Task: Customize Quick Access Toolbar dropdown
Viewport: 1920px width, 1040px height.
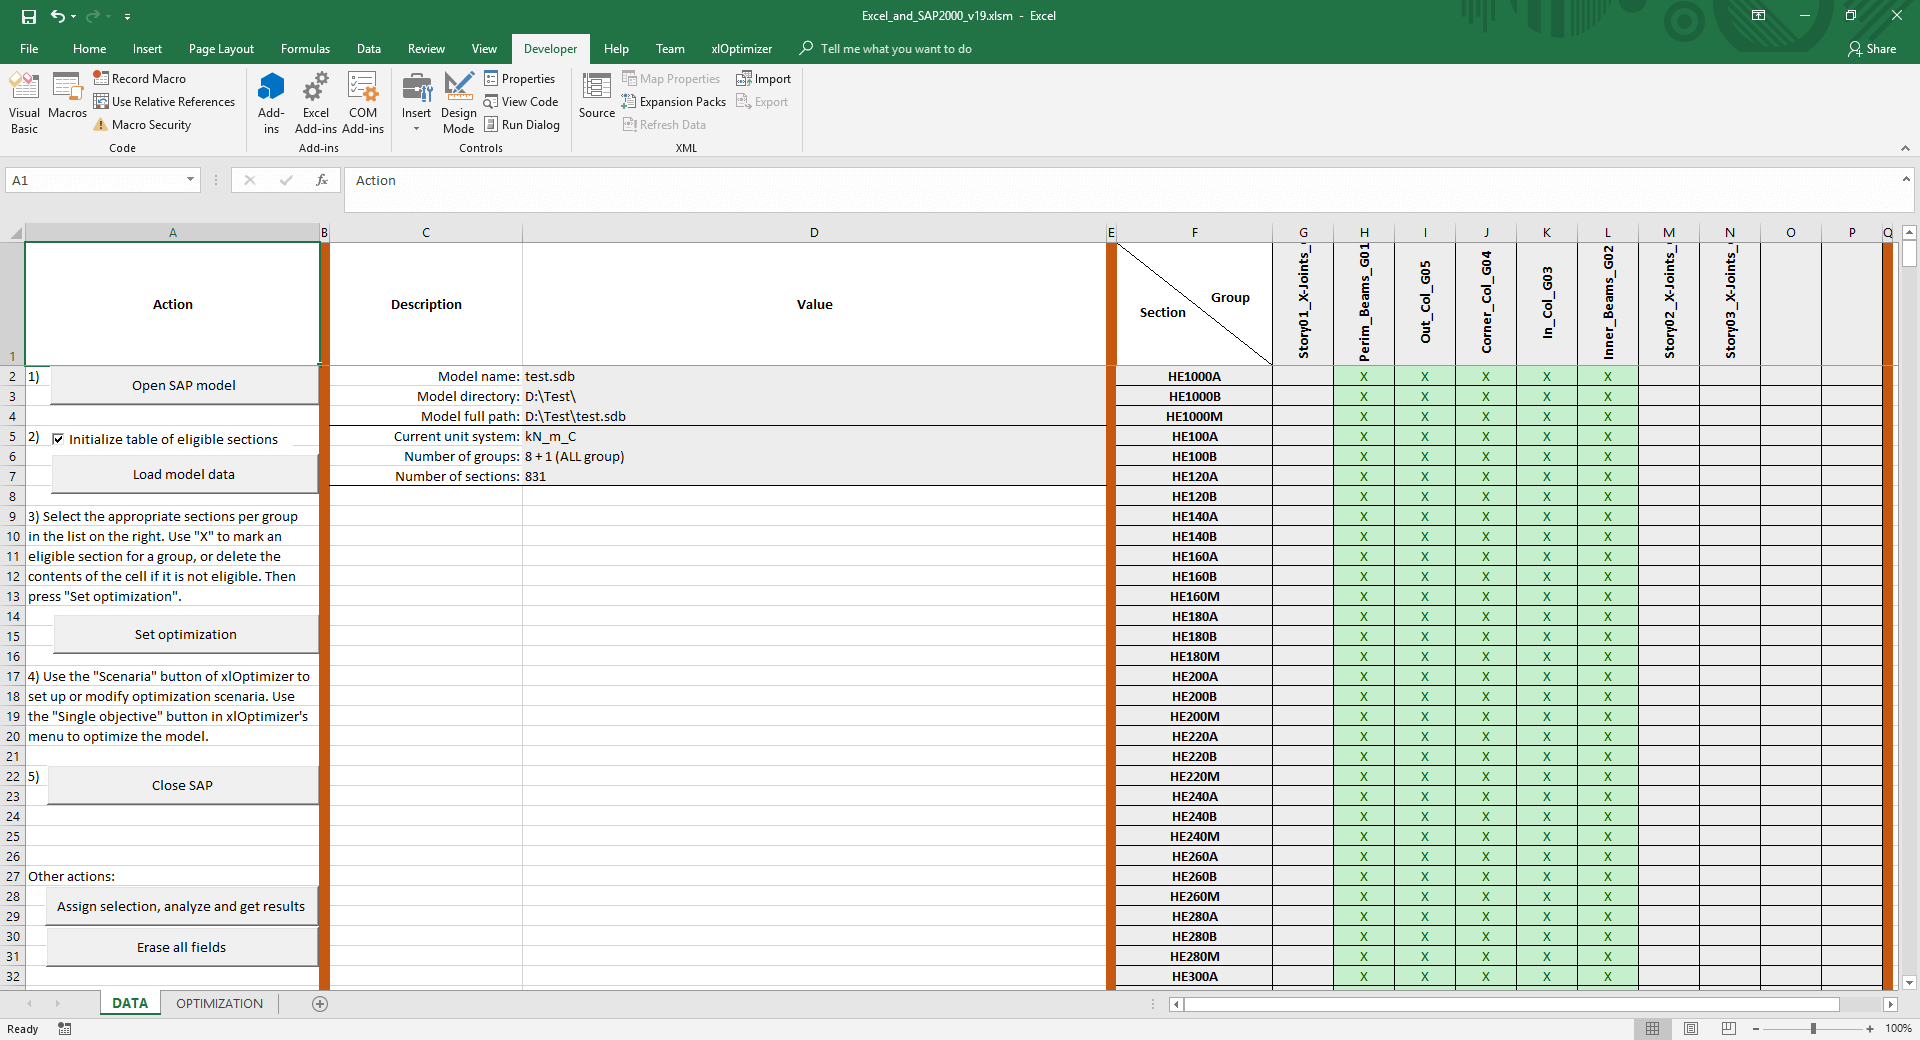Action: (x=127, y=17)
